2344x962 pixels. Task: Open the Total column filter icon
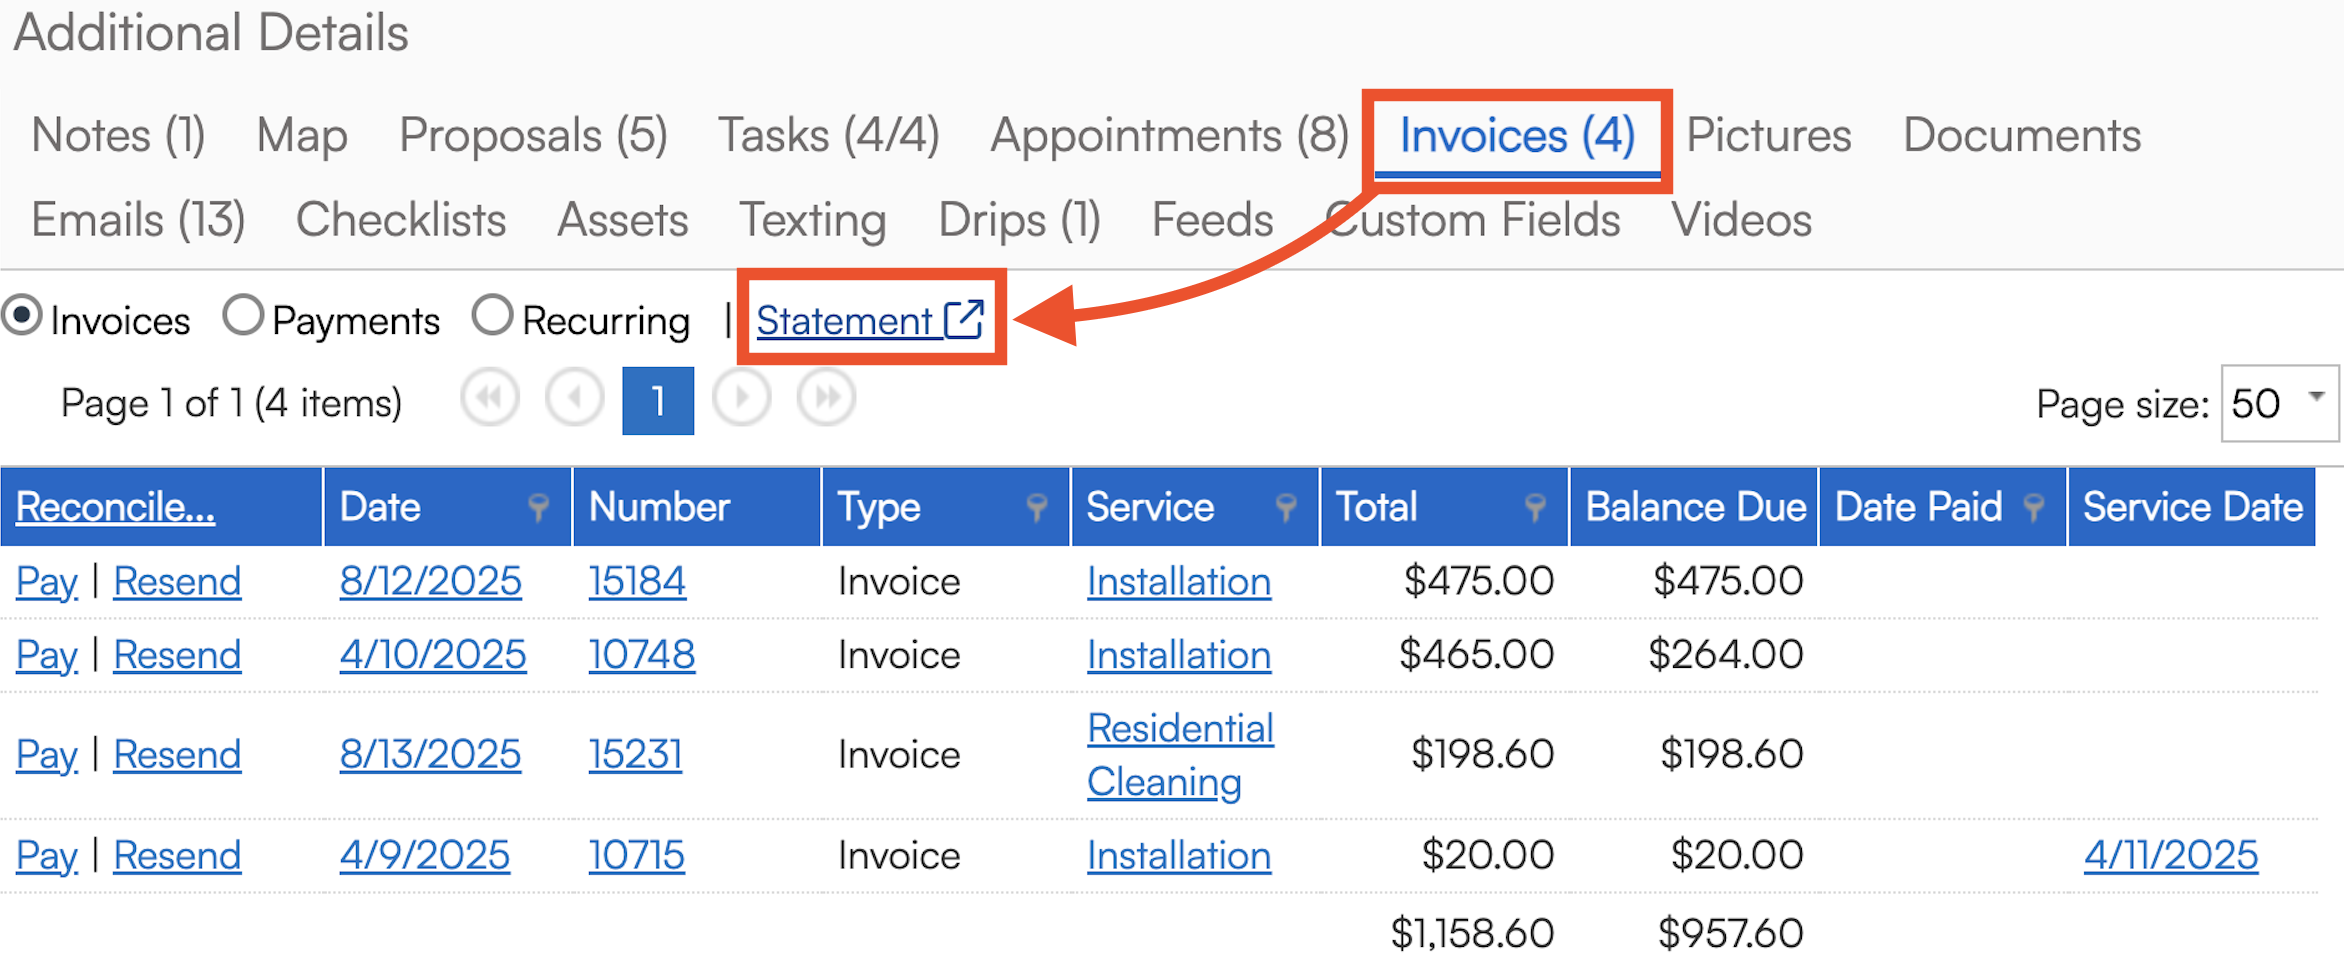[x=1535, y=508]
